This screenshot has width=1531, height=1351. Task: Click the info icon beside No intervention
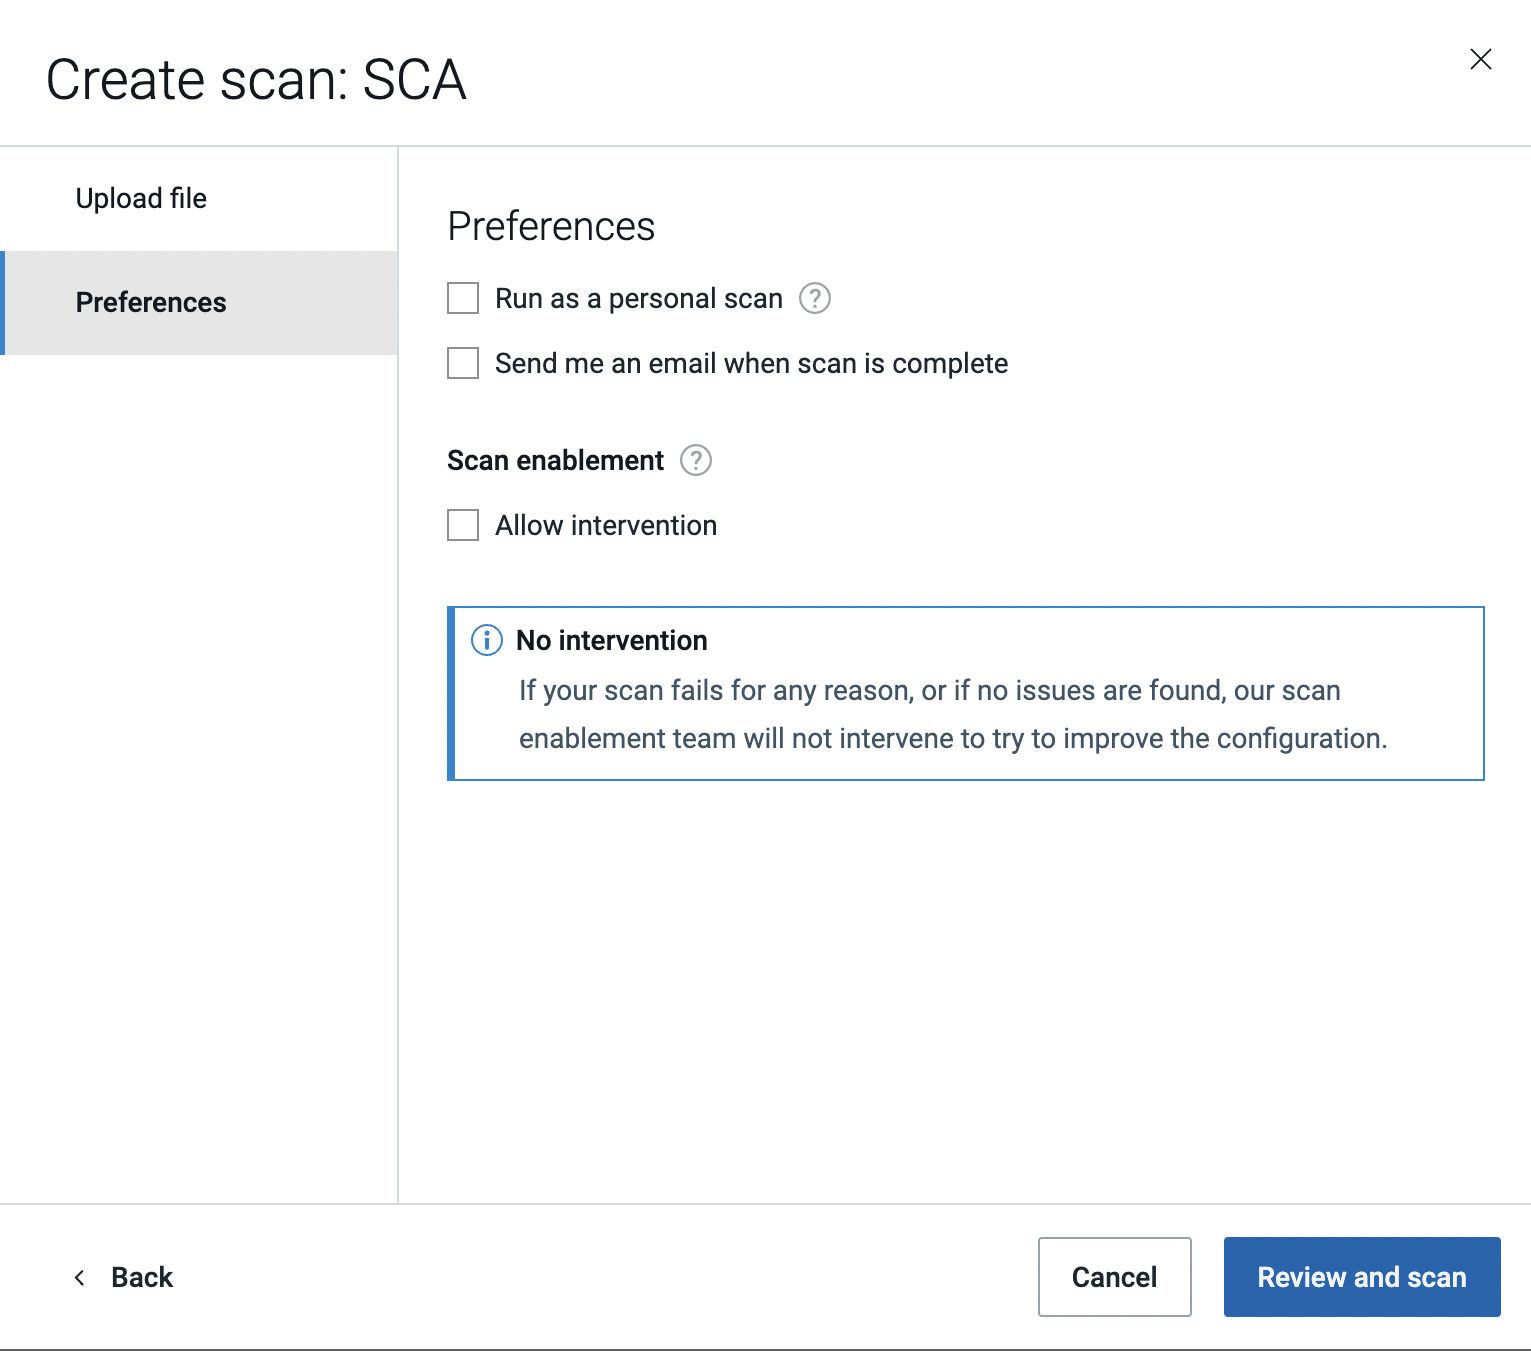pos(487,640)
